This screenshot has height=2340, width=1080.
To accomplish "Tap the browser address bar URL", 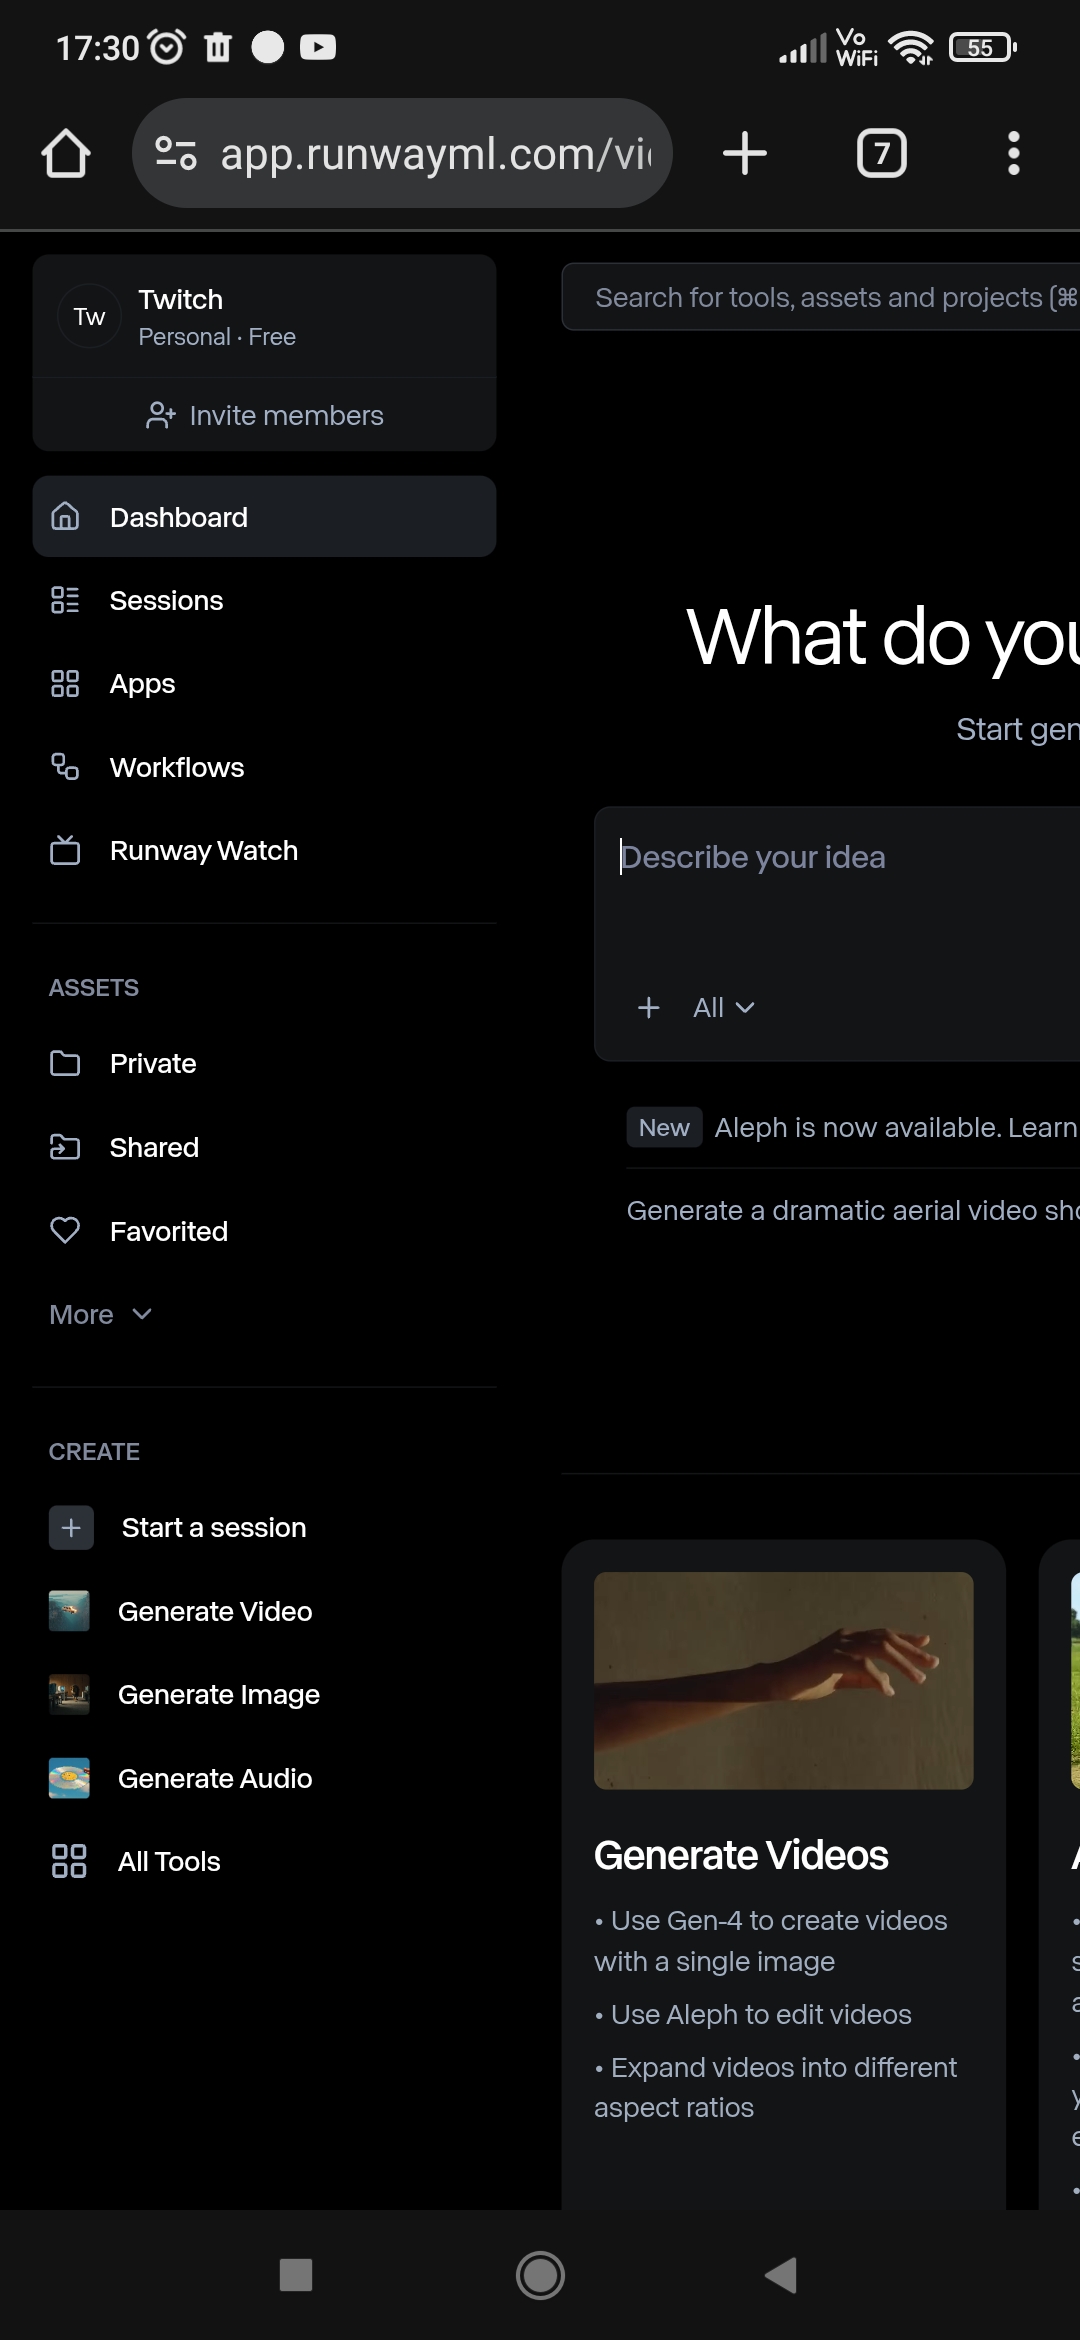I will tap(435, 154).
